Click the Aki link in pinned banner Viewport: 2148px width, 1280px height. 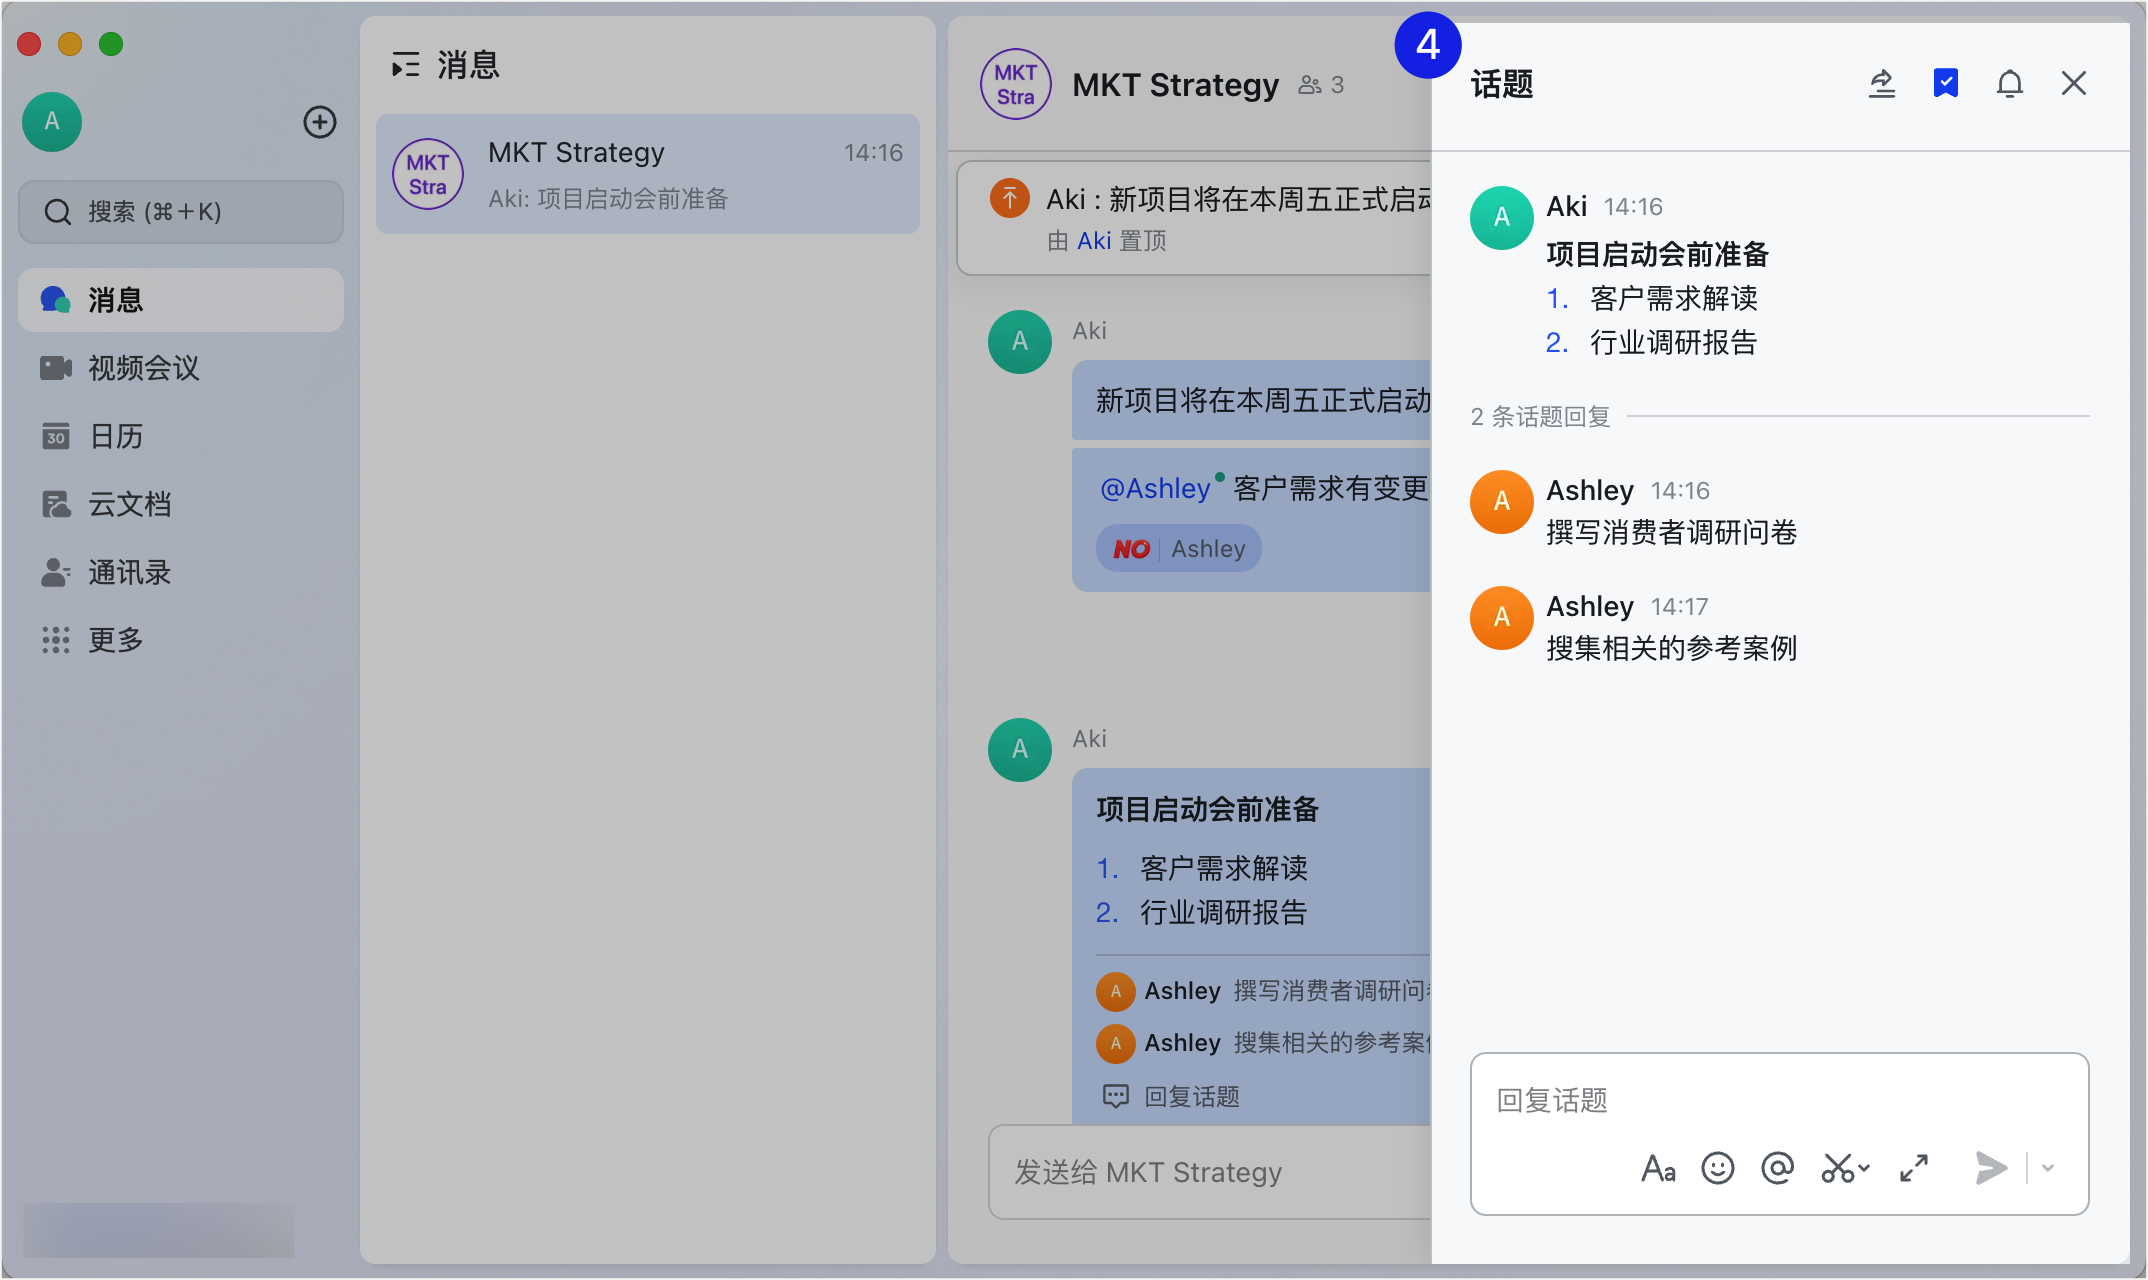(x=1093, y=241)
